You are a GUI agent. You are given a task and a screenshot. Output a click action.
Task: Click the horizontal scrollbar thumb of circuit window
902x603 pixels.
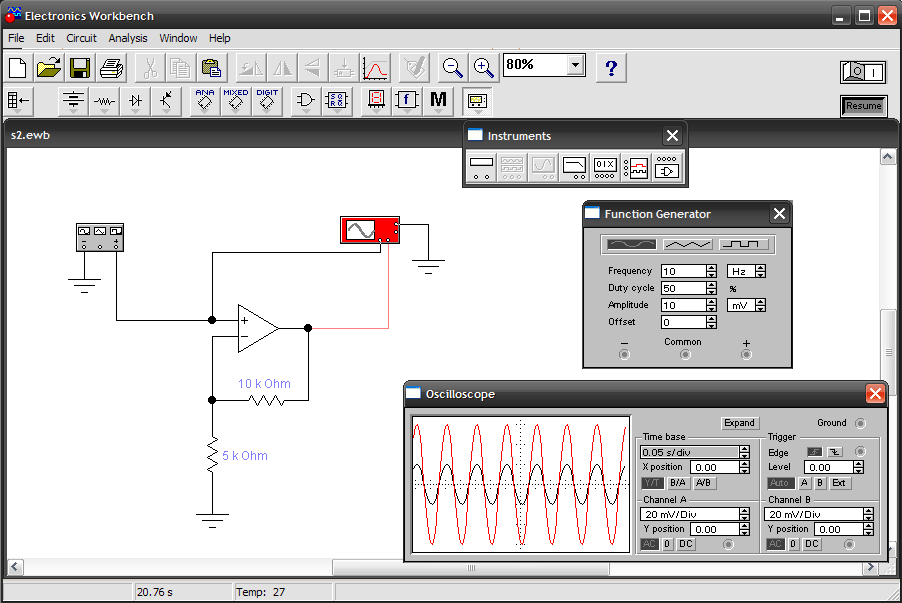coord(471,568)
